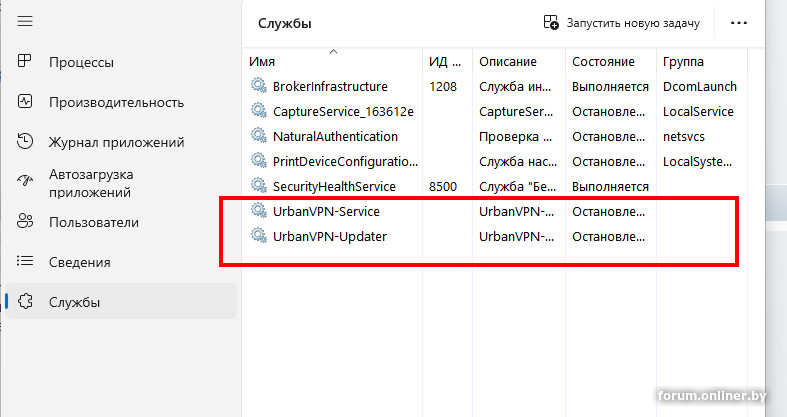Click the Службы puzzle icon

[26, 302]
